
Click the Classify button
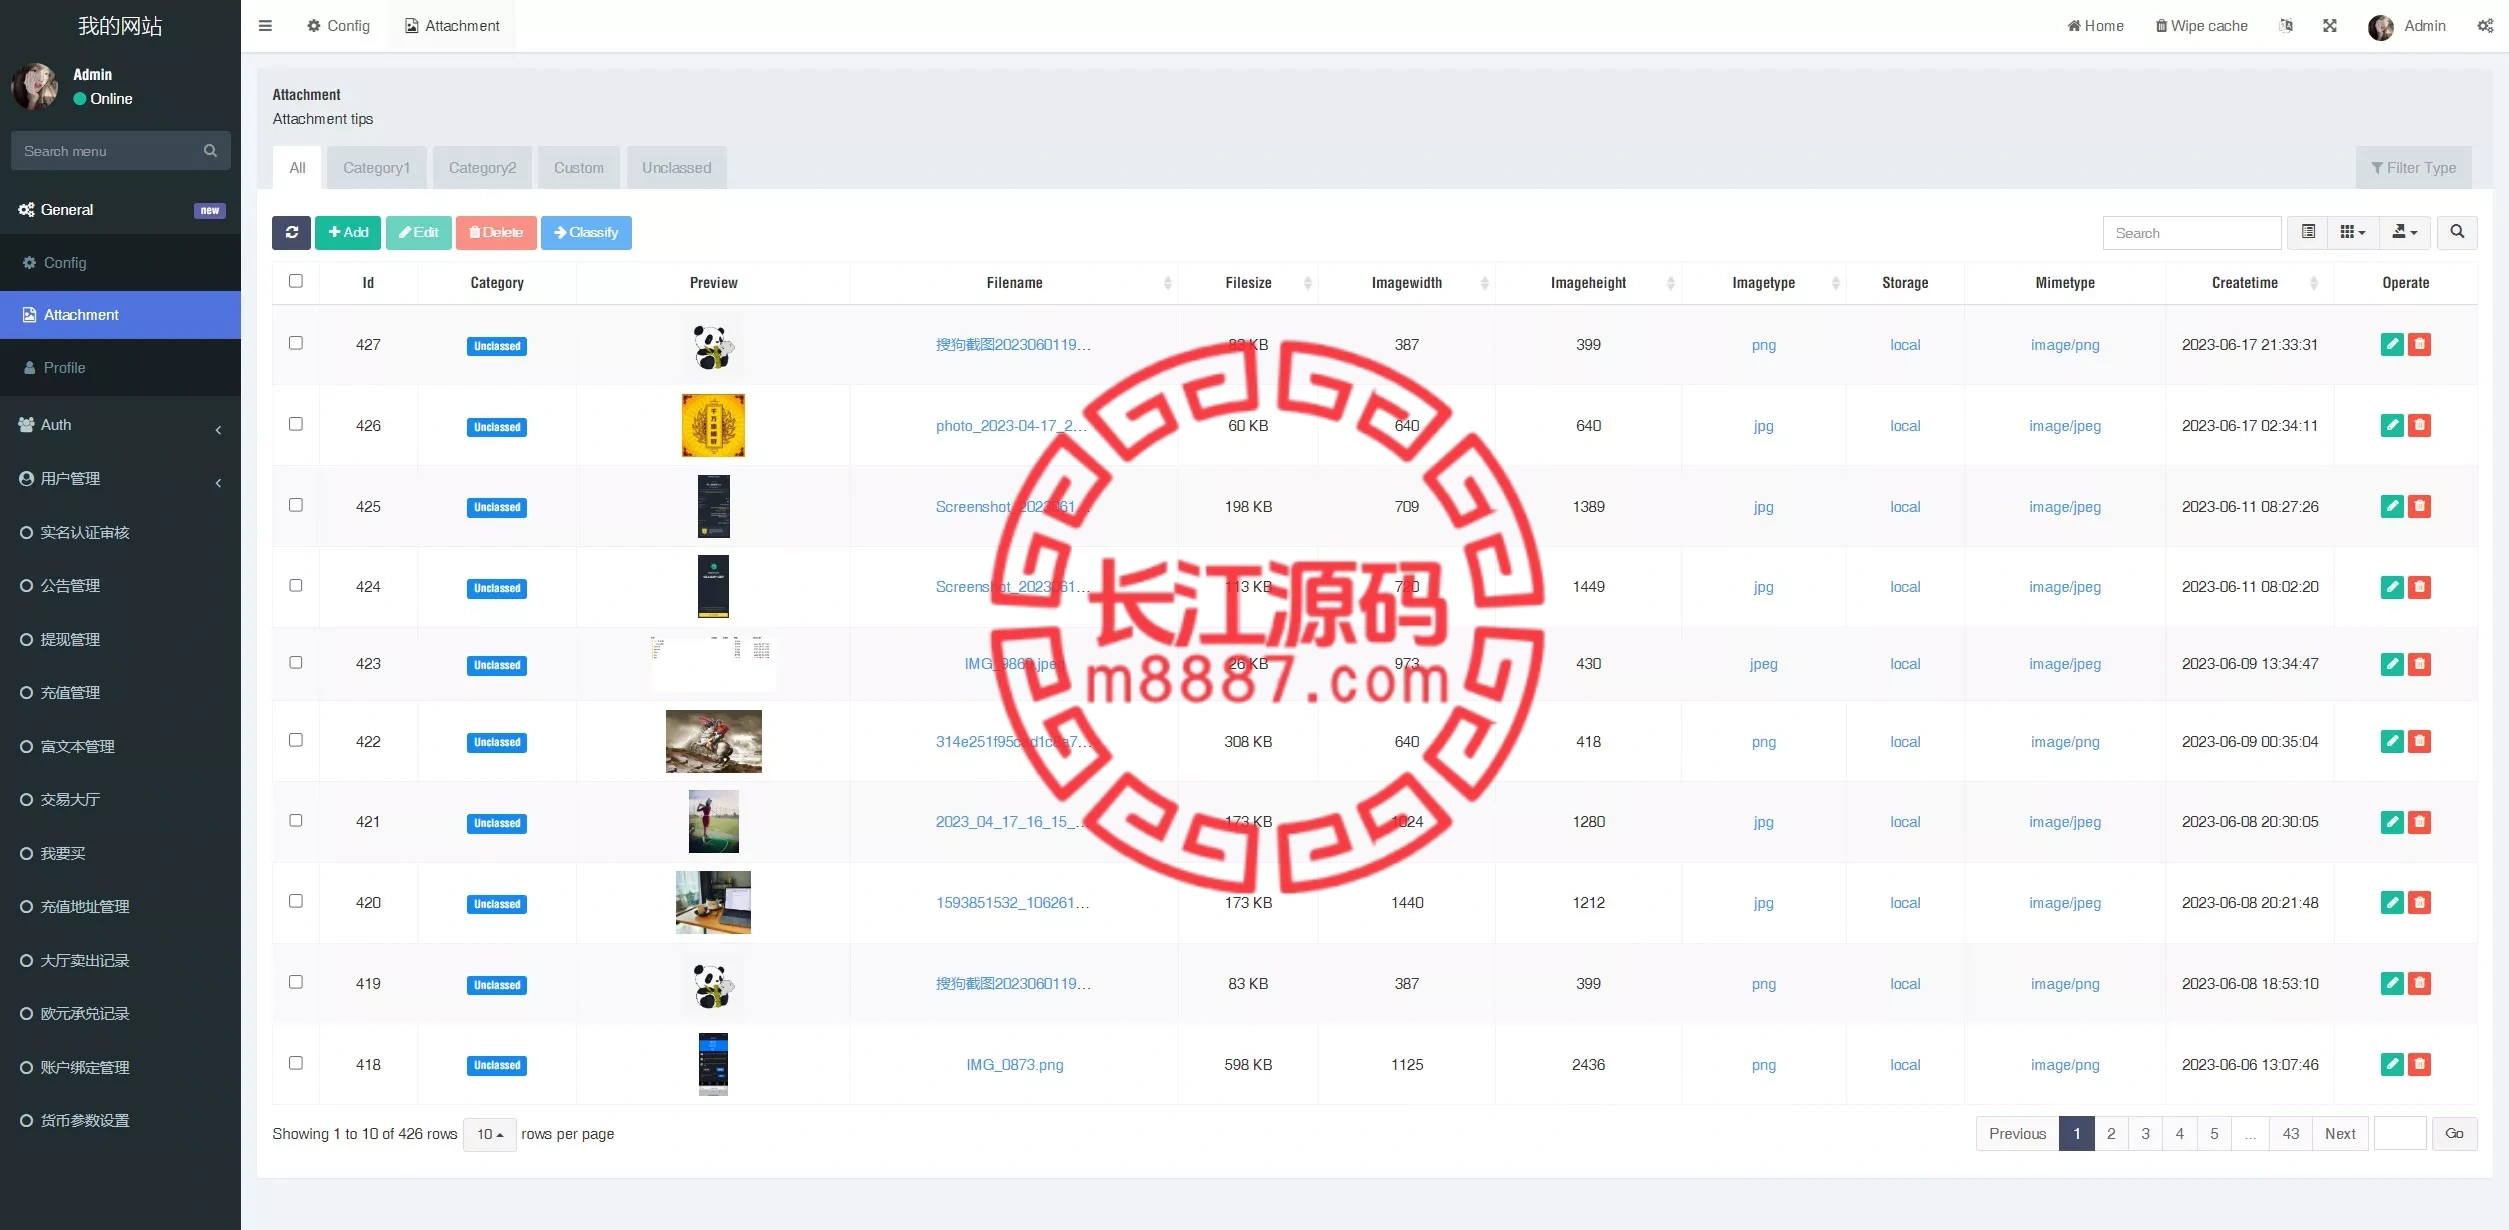(x=586, y=233)
